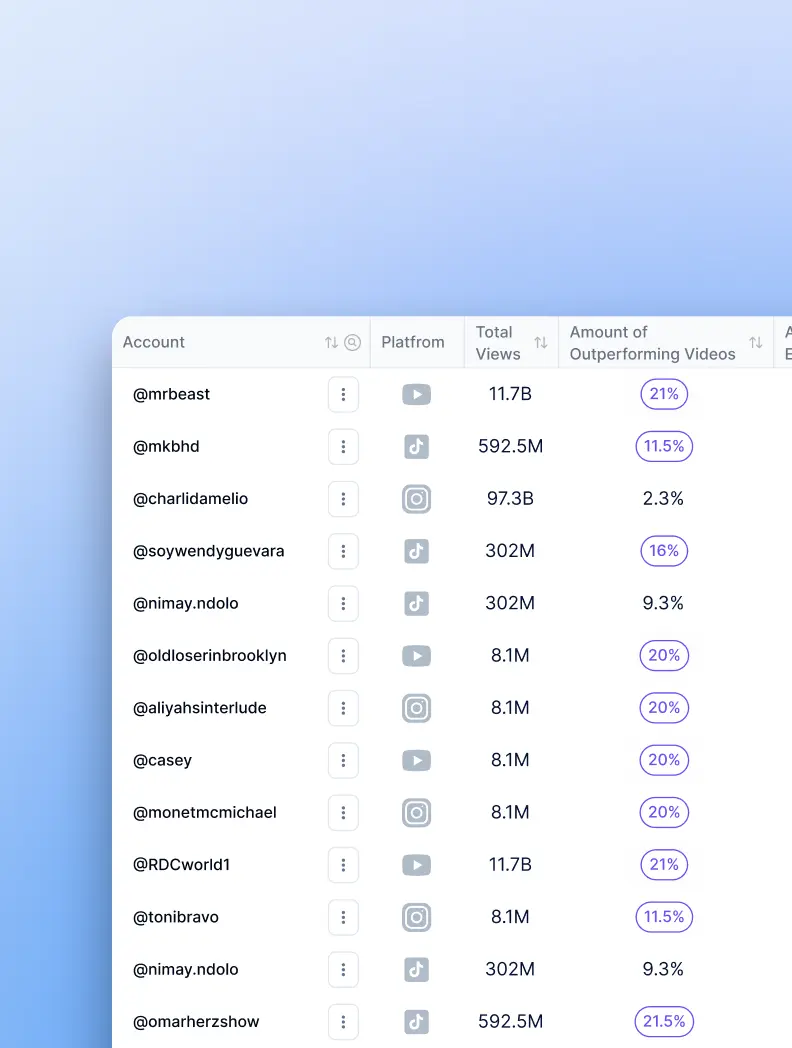Image resolution: width=792 pixels, height=1048 pixels.
Task: Select the Platfrom column header
Action: click(413, 342)
